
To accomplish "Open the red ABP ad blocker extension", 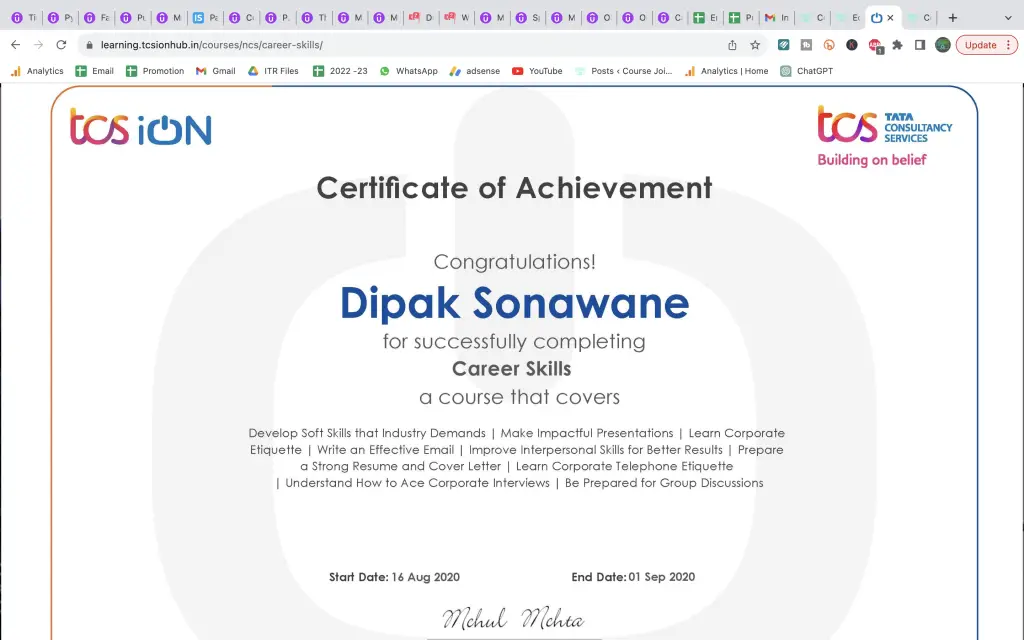I will 875,46.
